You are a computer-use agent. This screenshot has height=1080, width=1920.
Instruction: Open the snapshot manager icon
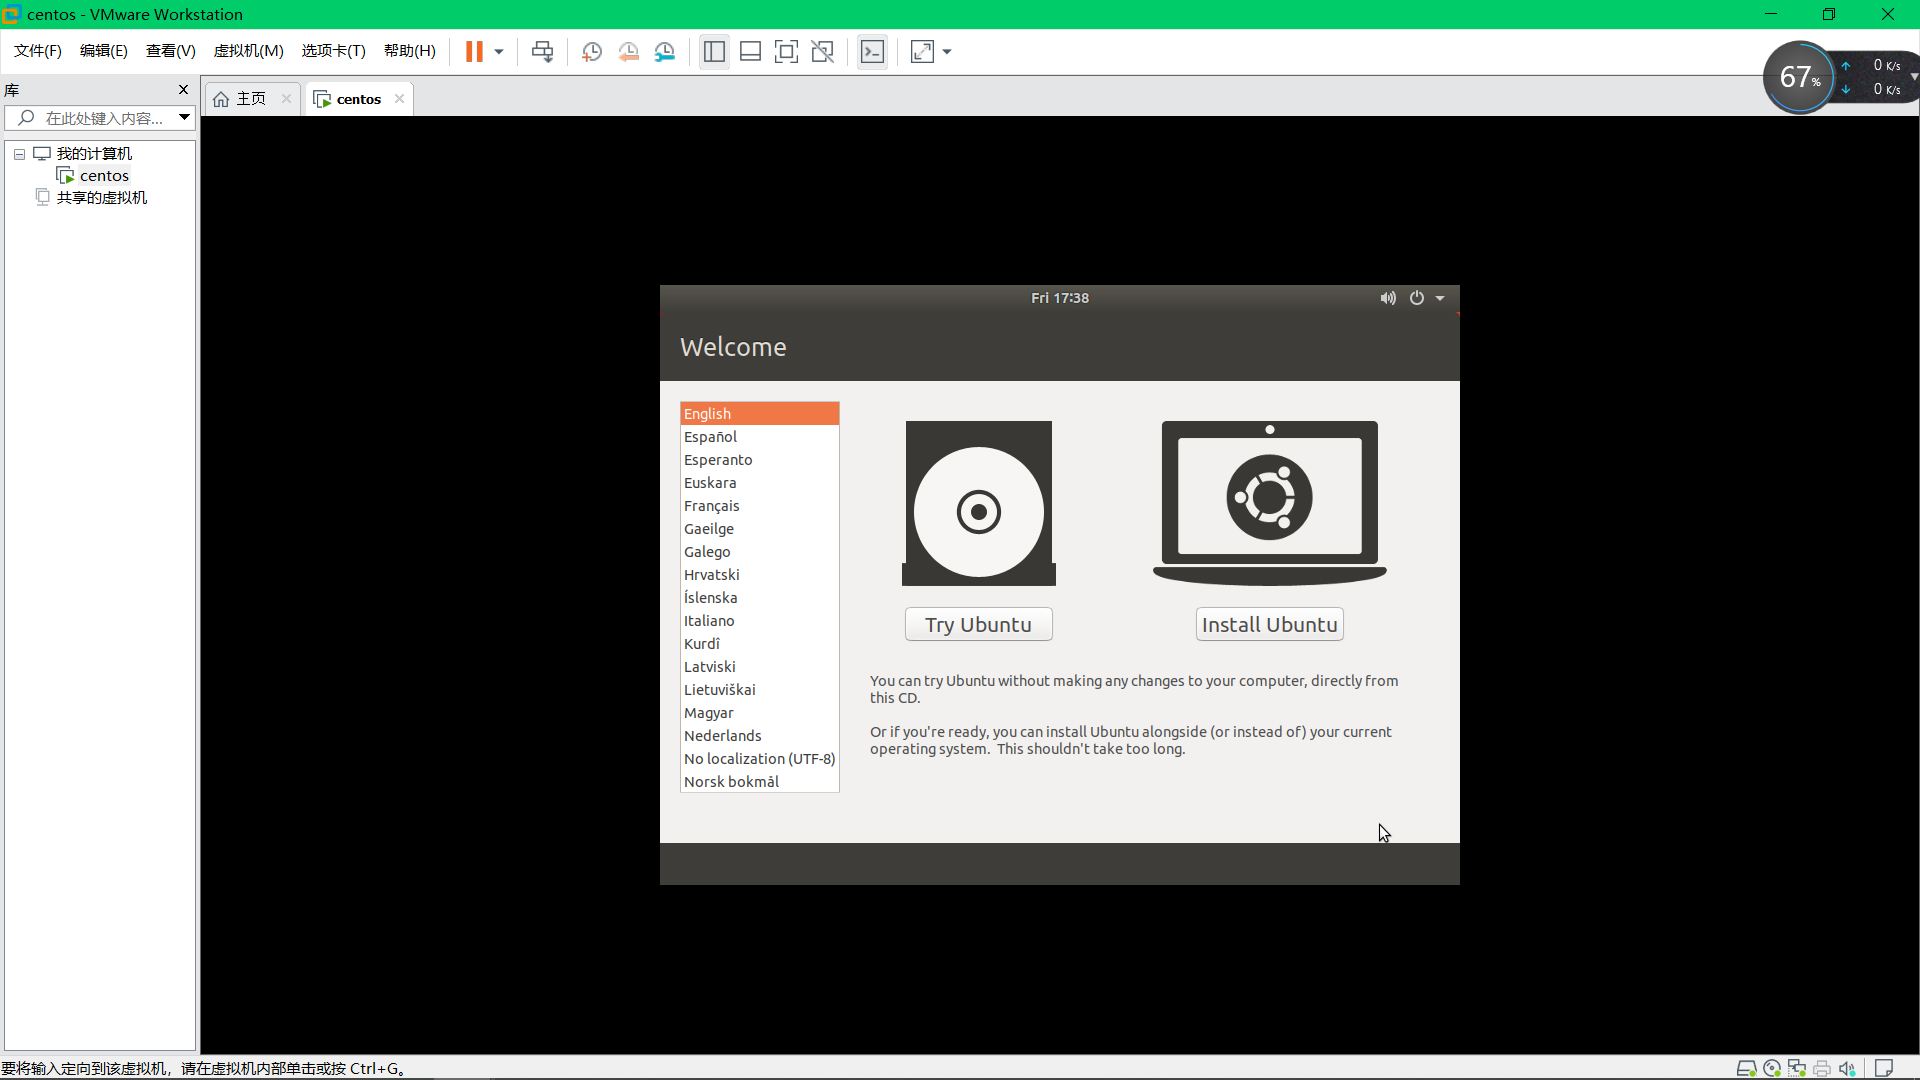click(665, 52)
